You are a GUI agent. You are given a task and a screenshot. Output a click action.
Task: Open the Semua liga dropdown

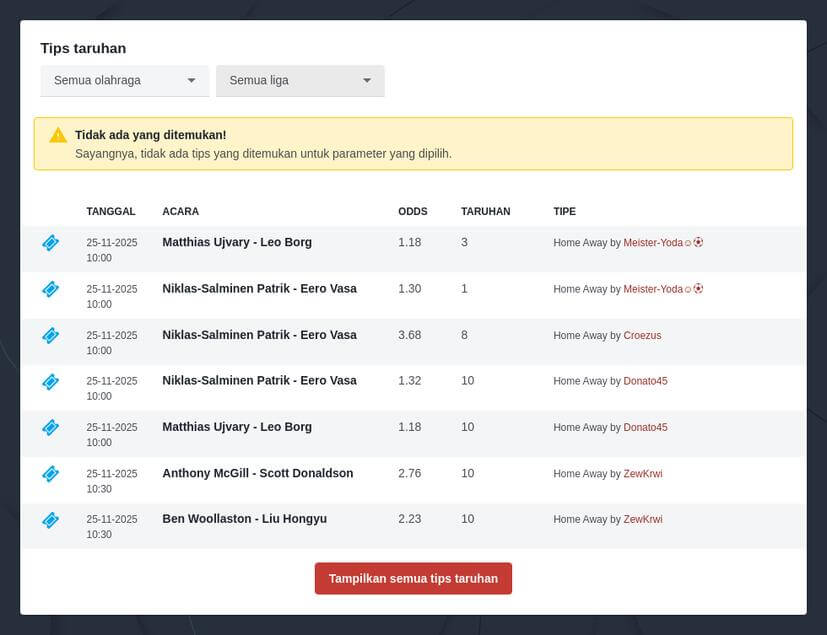pyautogui.click(x=300, y=80)
